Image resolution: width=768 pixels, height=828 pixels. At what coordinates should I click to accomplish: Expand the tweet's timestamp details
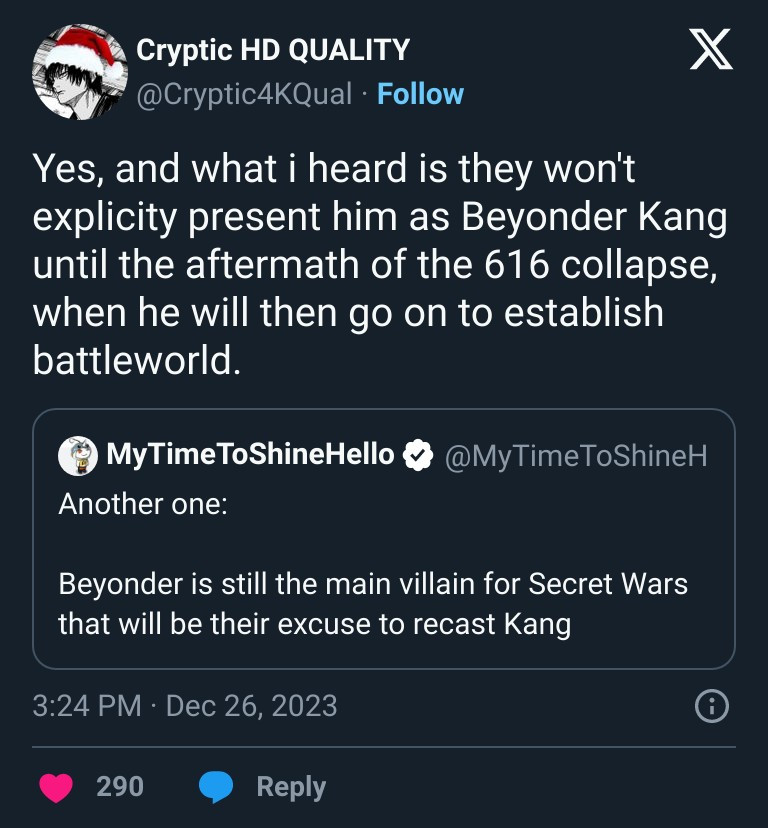(185, 707)
